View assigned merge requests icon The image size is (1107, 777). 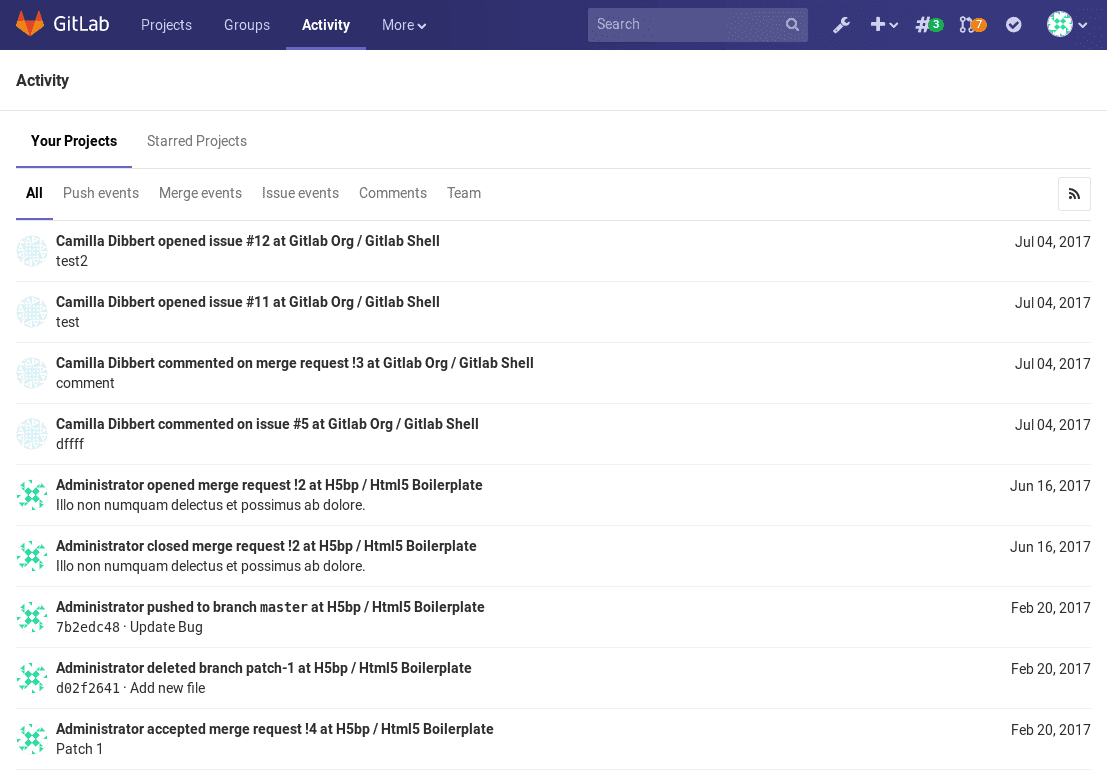(x=972, y=25)
